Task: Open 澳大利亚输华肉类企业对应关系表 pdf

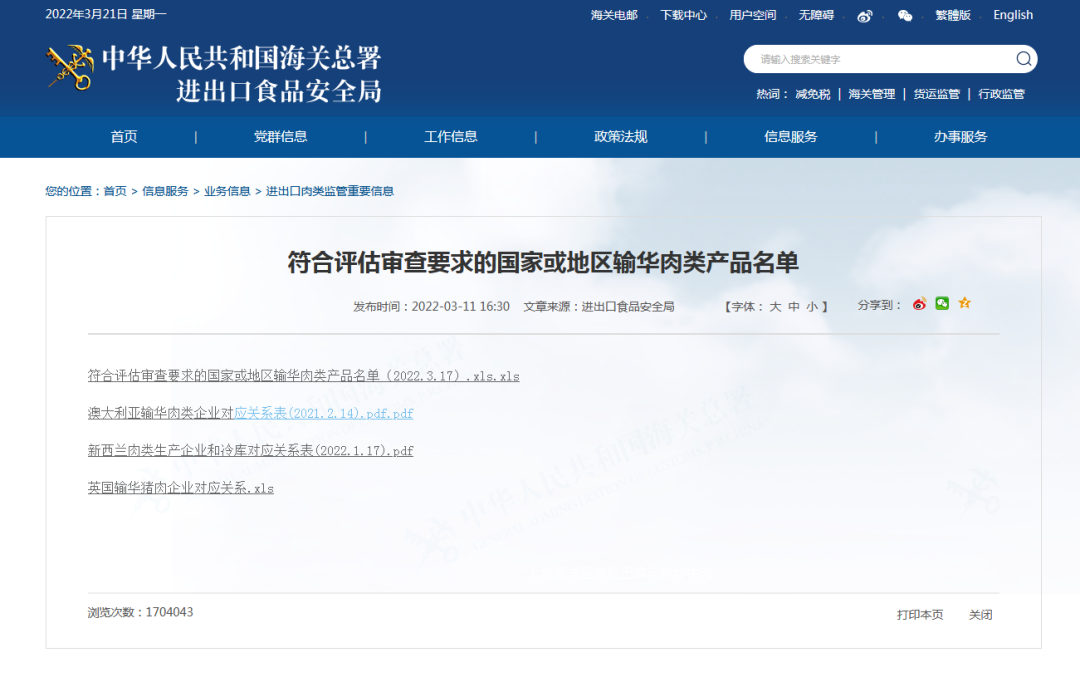Action: (251, 413)
